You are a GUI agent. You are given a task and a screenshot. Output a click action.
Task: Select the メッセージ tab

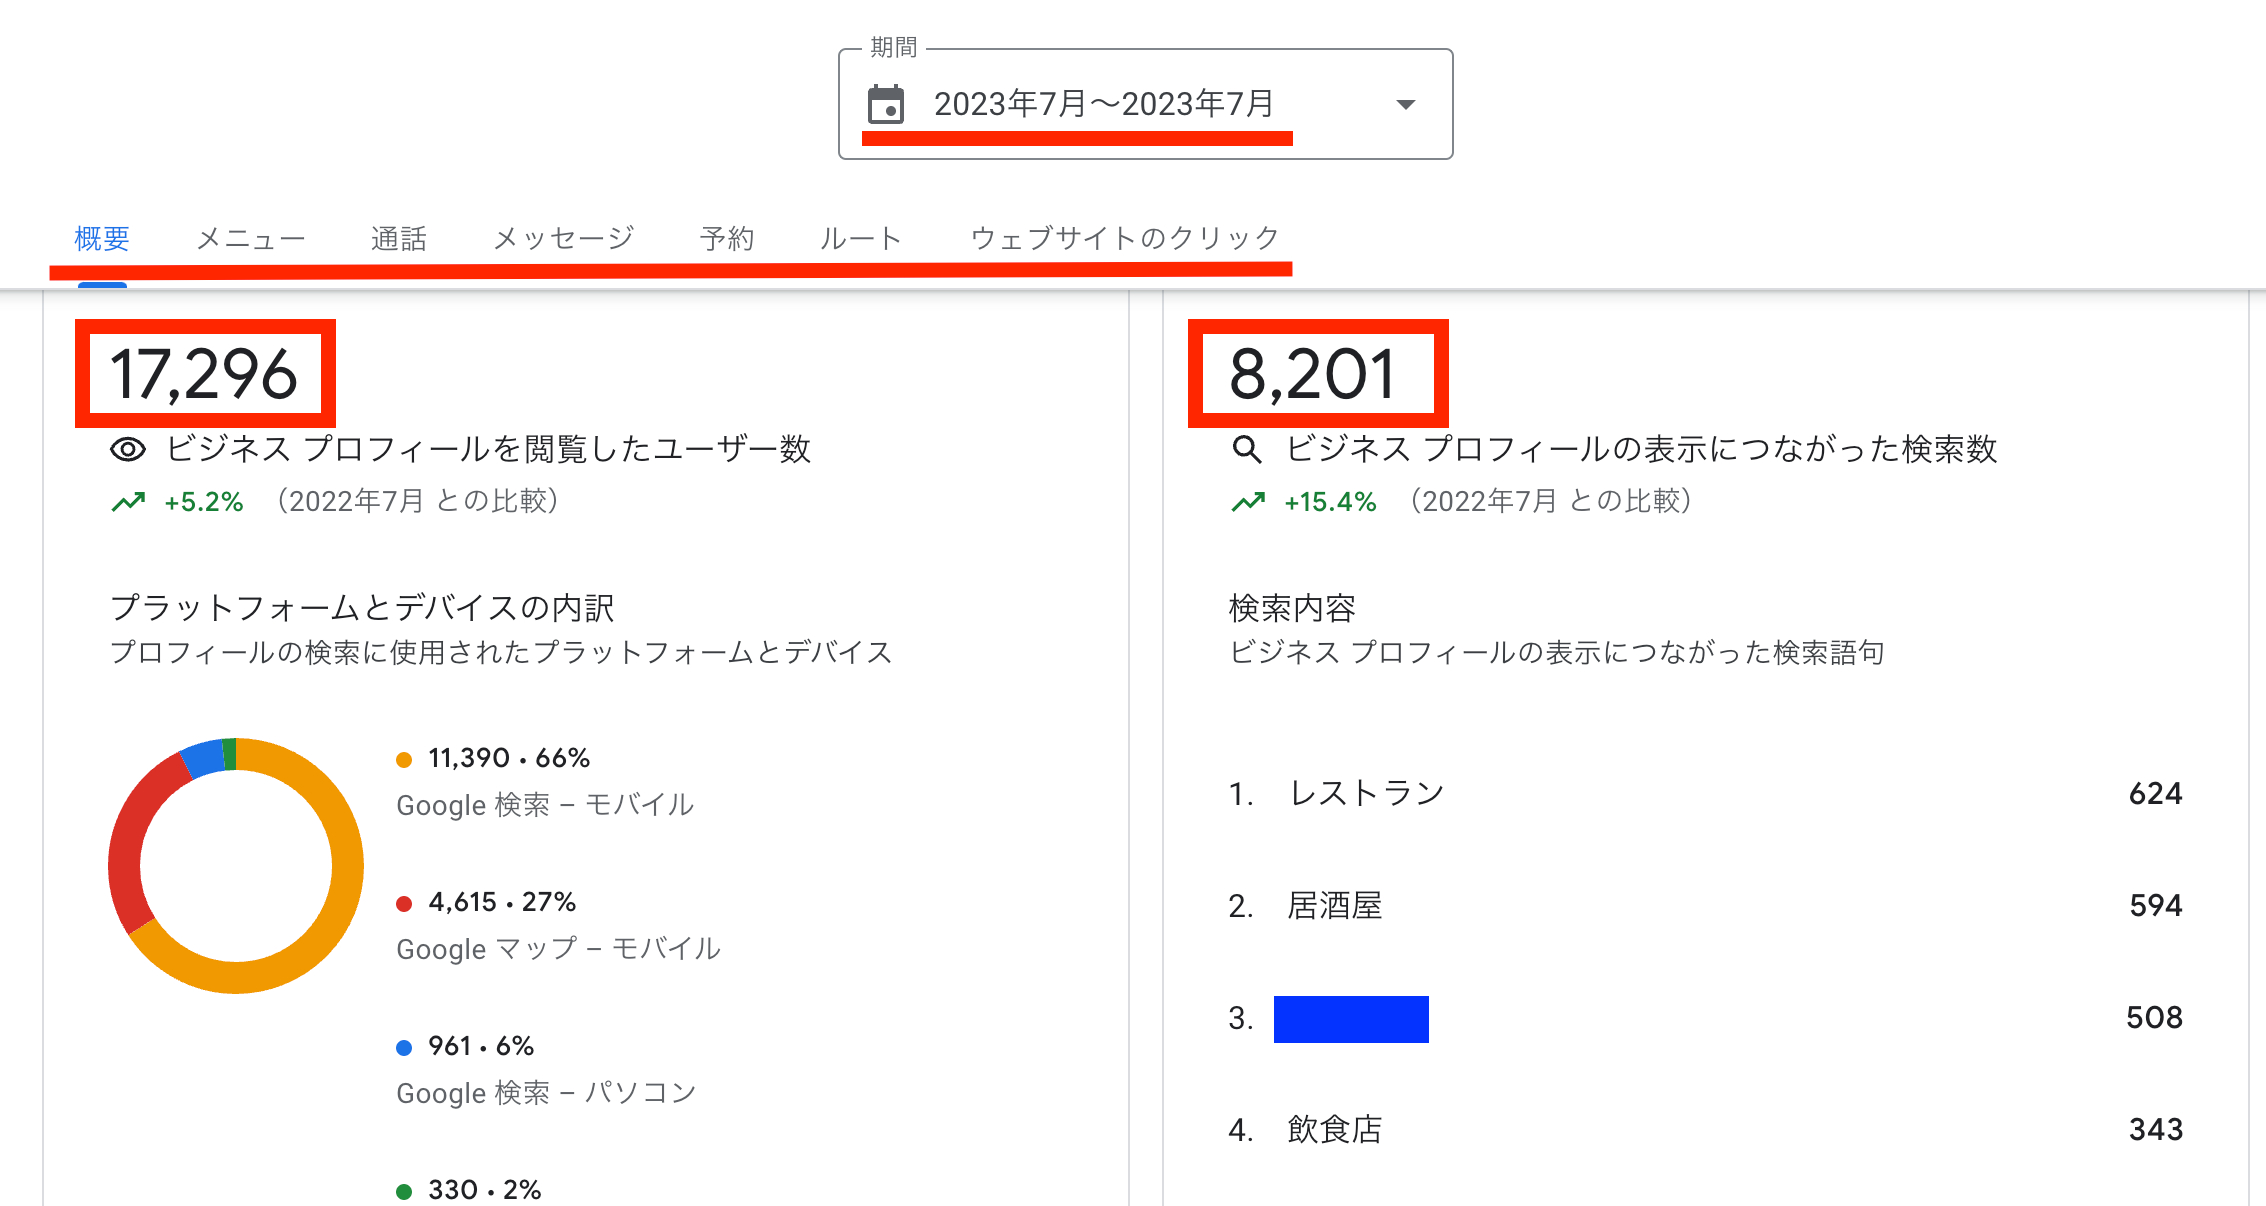[x=562, y=237]
